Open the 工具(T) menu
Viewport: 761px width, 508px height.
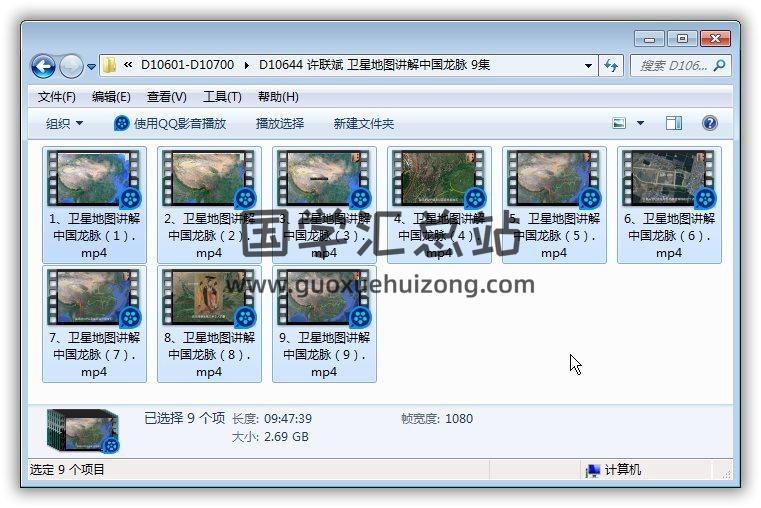coord(222,97)
